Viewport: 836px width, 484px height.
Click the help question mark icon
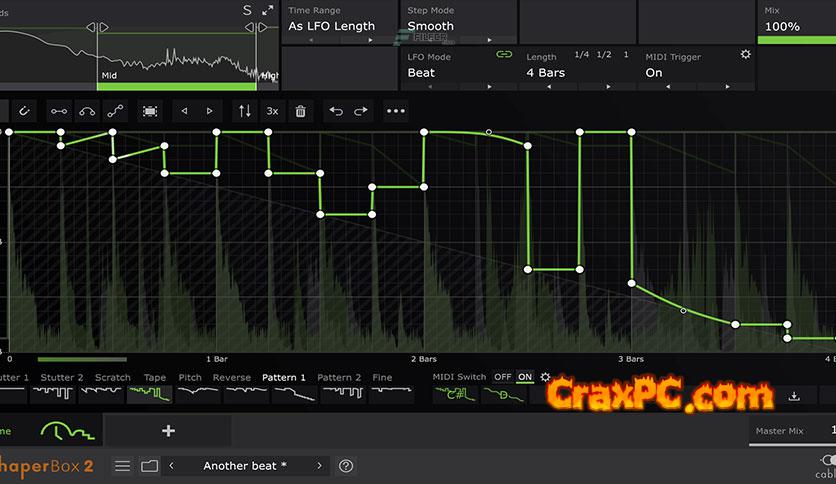tap(346, 466)
